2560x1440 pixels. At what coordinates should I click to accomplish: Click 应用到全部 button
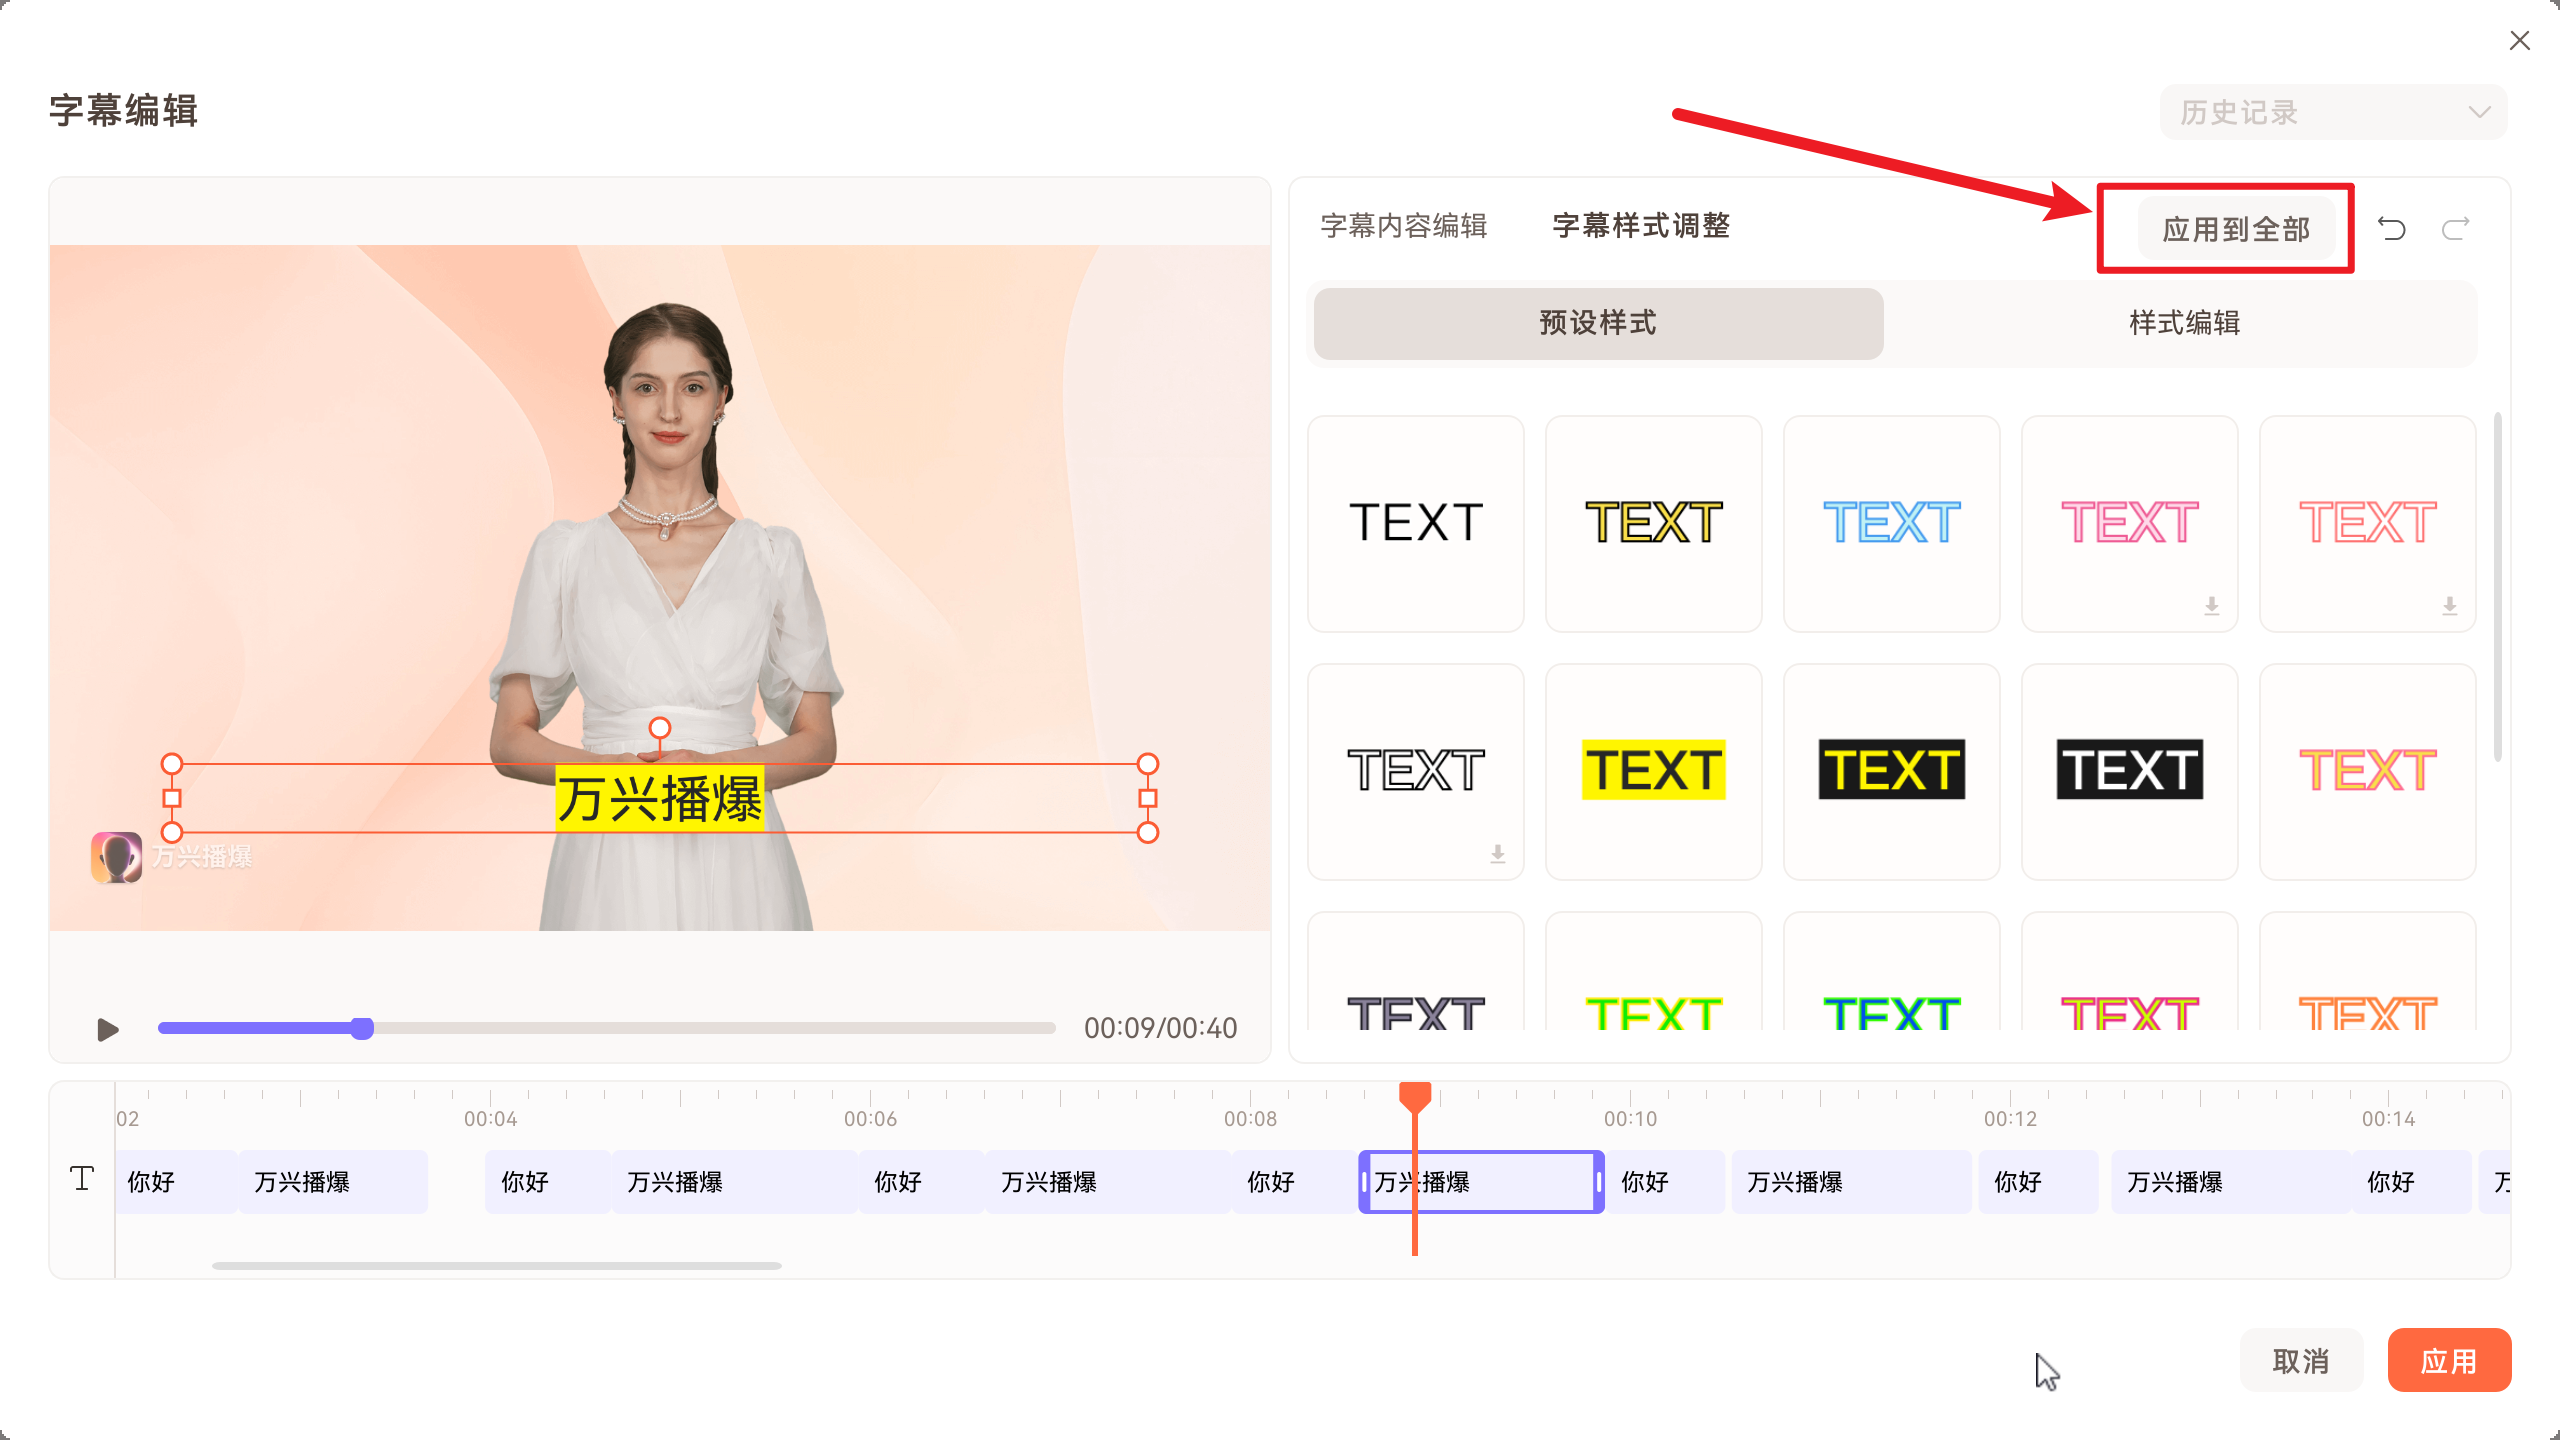2236,229
